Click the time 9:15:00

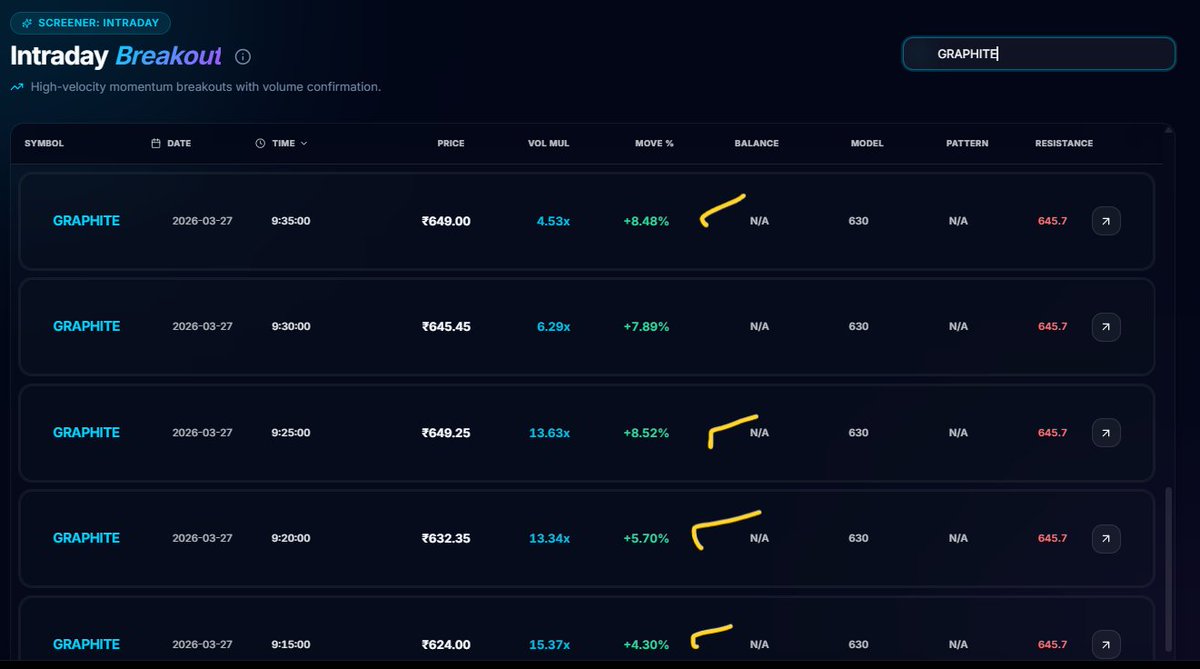(291, 644)
